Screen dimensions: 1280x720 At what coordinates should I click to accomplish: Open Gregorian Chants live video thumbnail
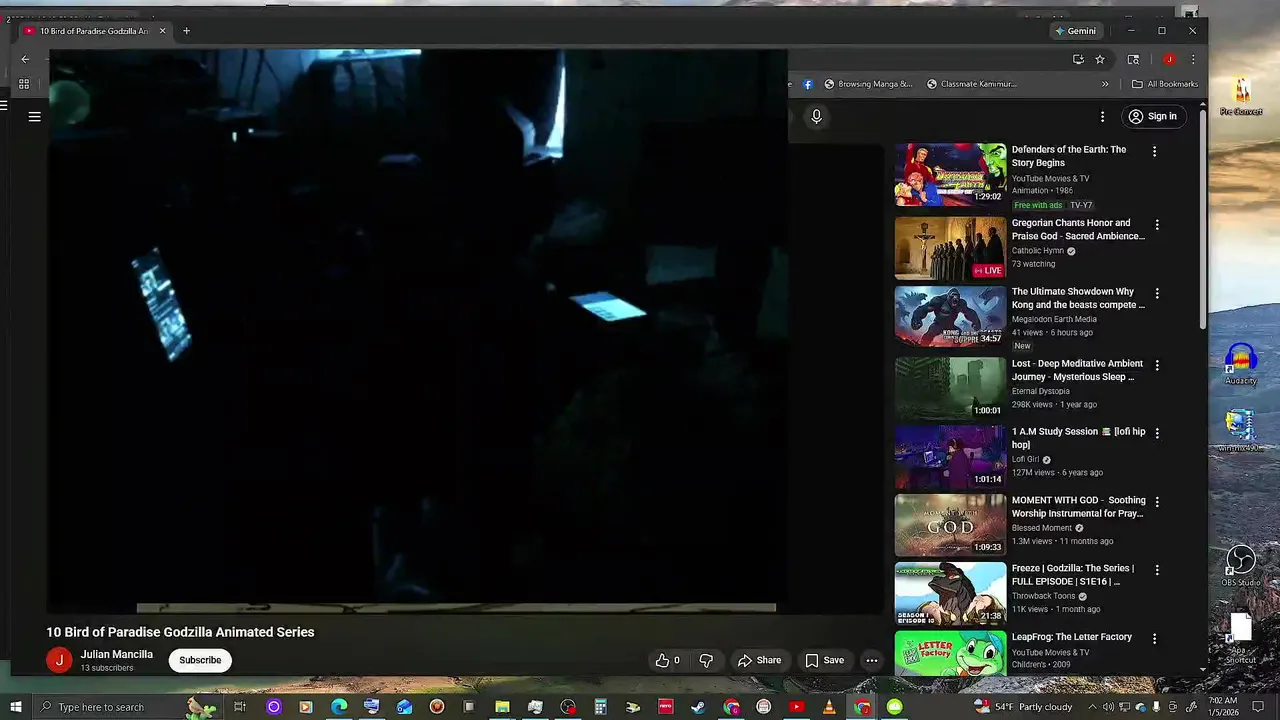pos(950,248)
